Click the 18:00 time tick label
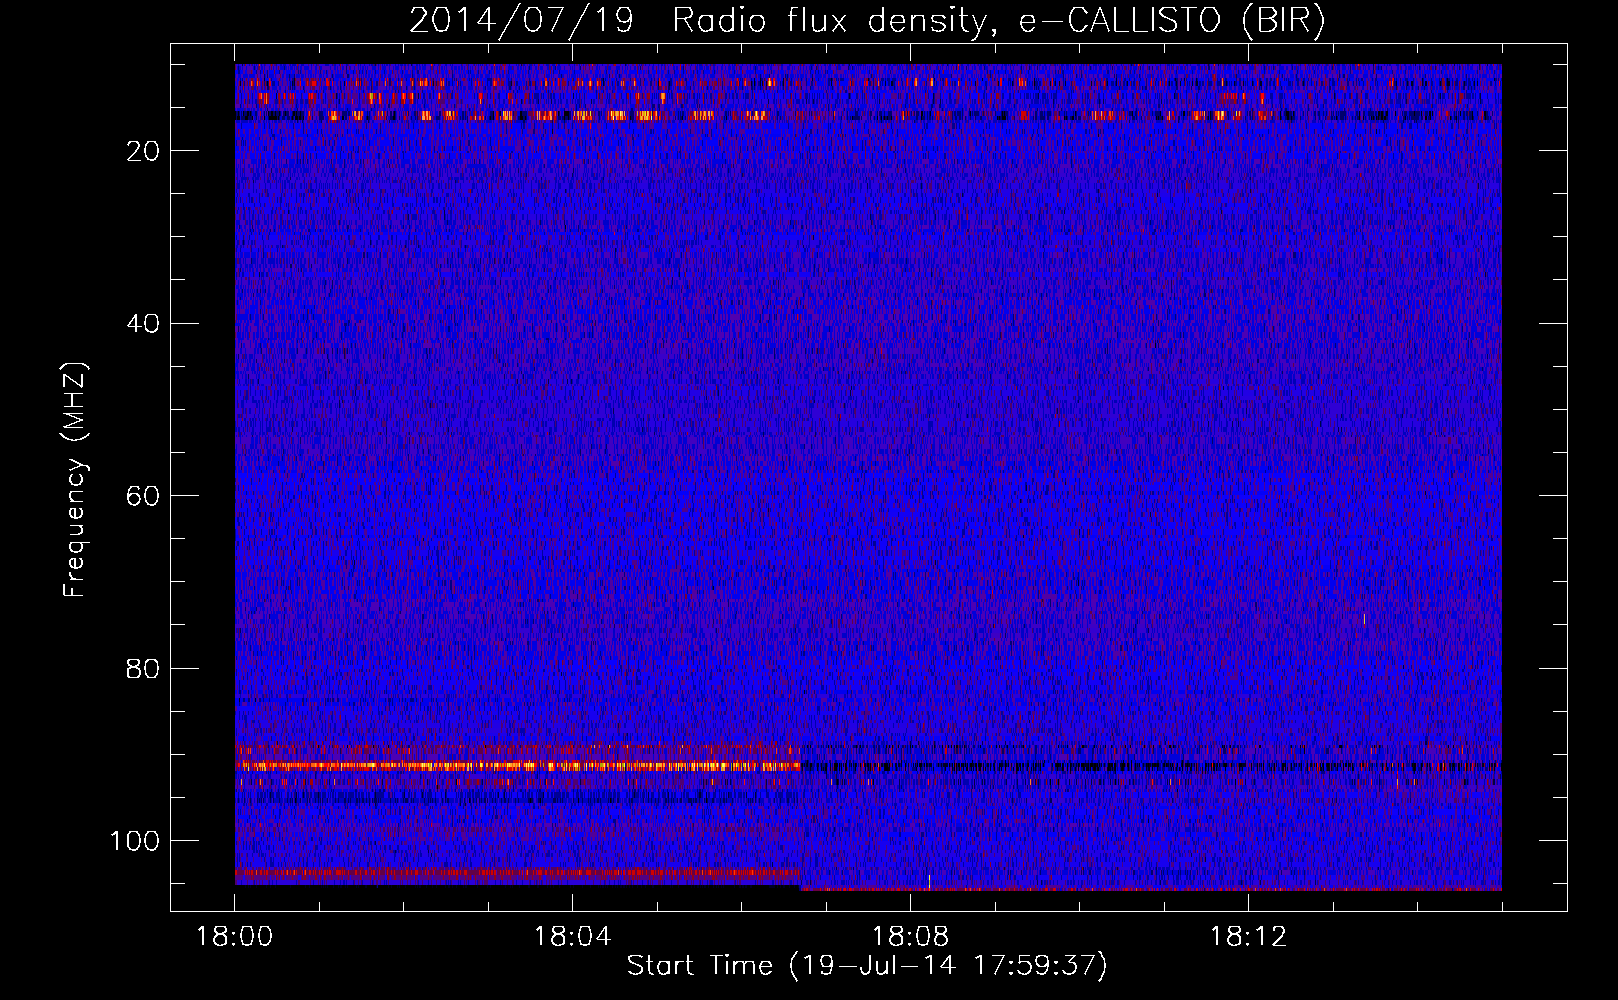This screenshot has height=1000, width=1618. (235, 937)
